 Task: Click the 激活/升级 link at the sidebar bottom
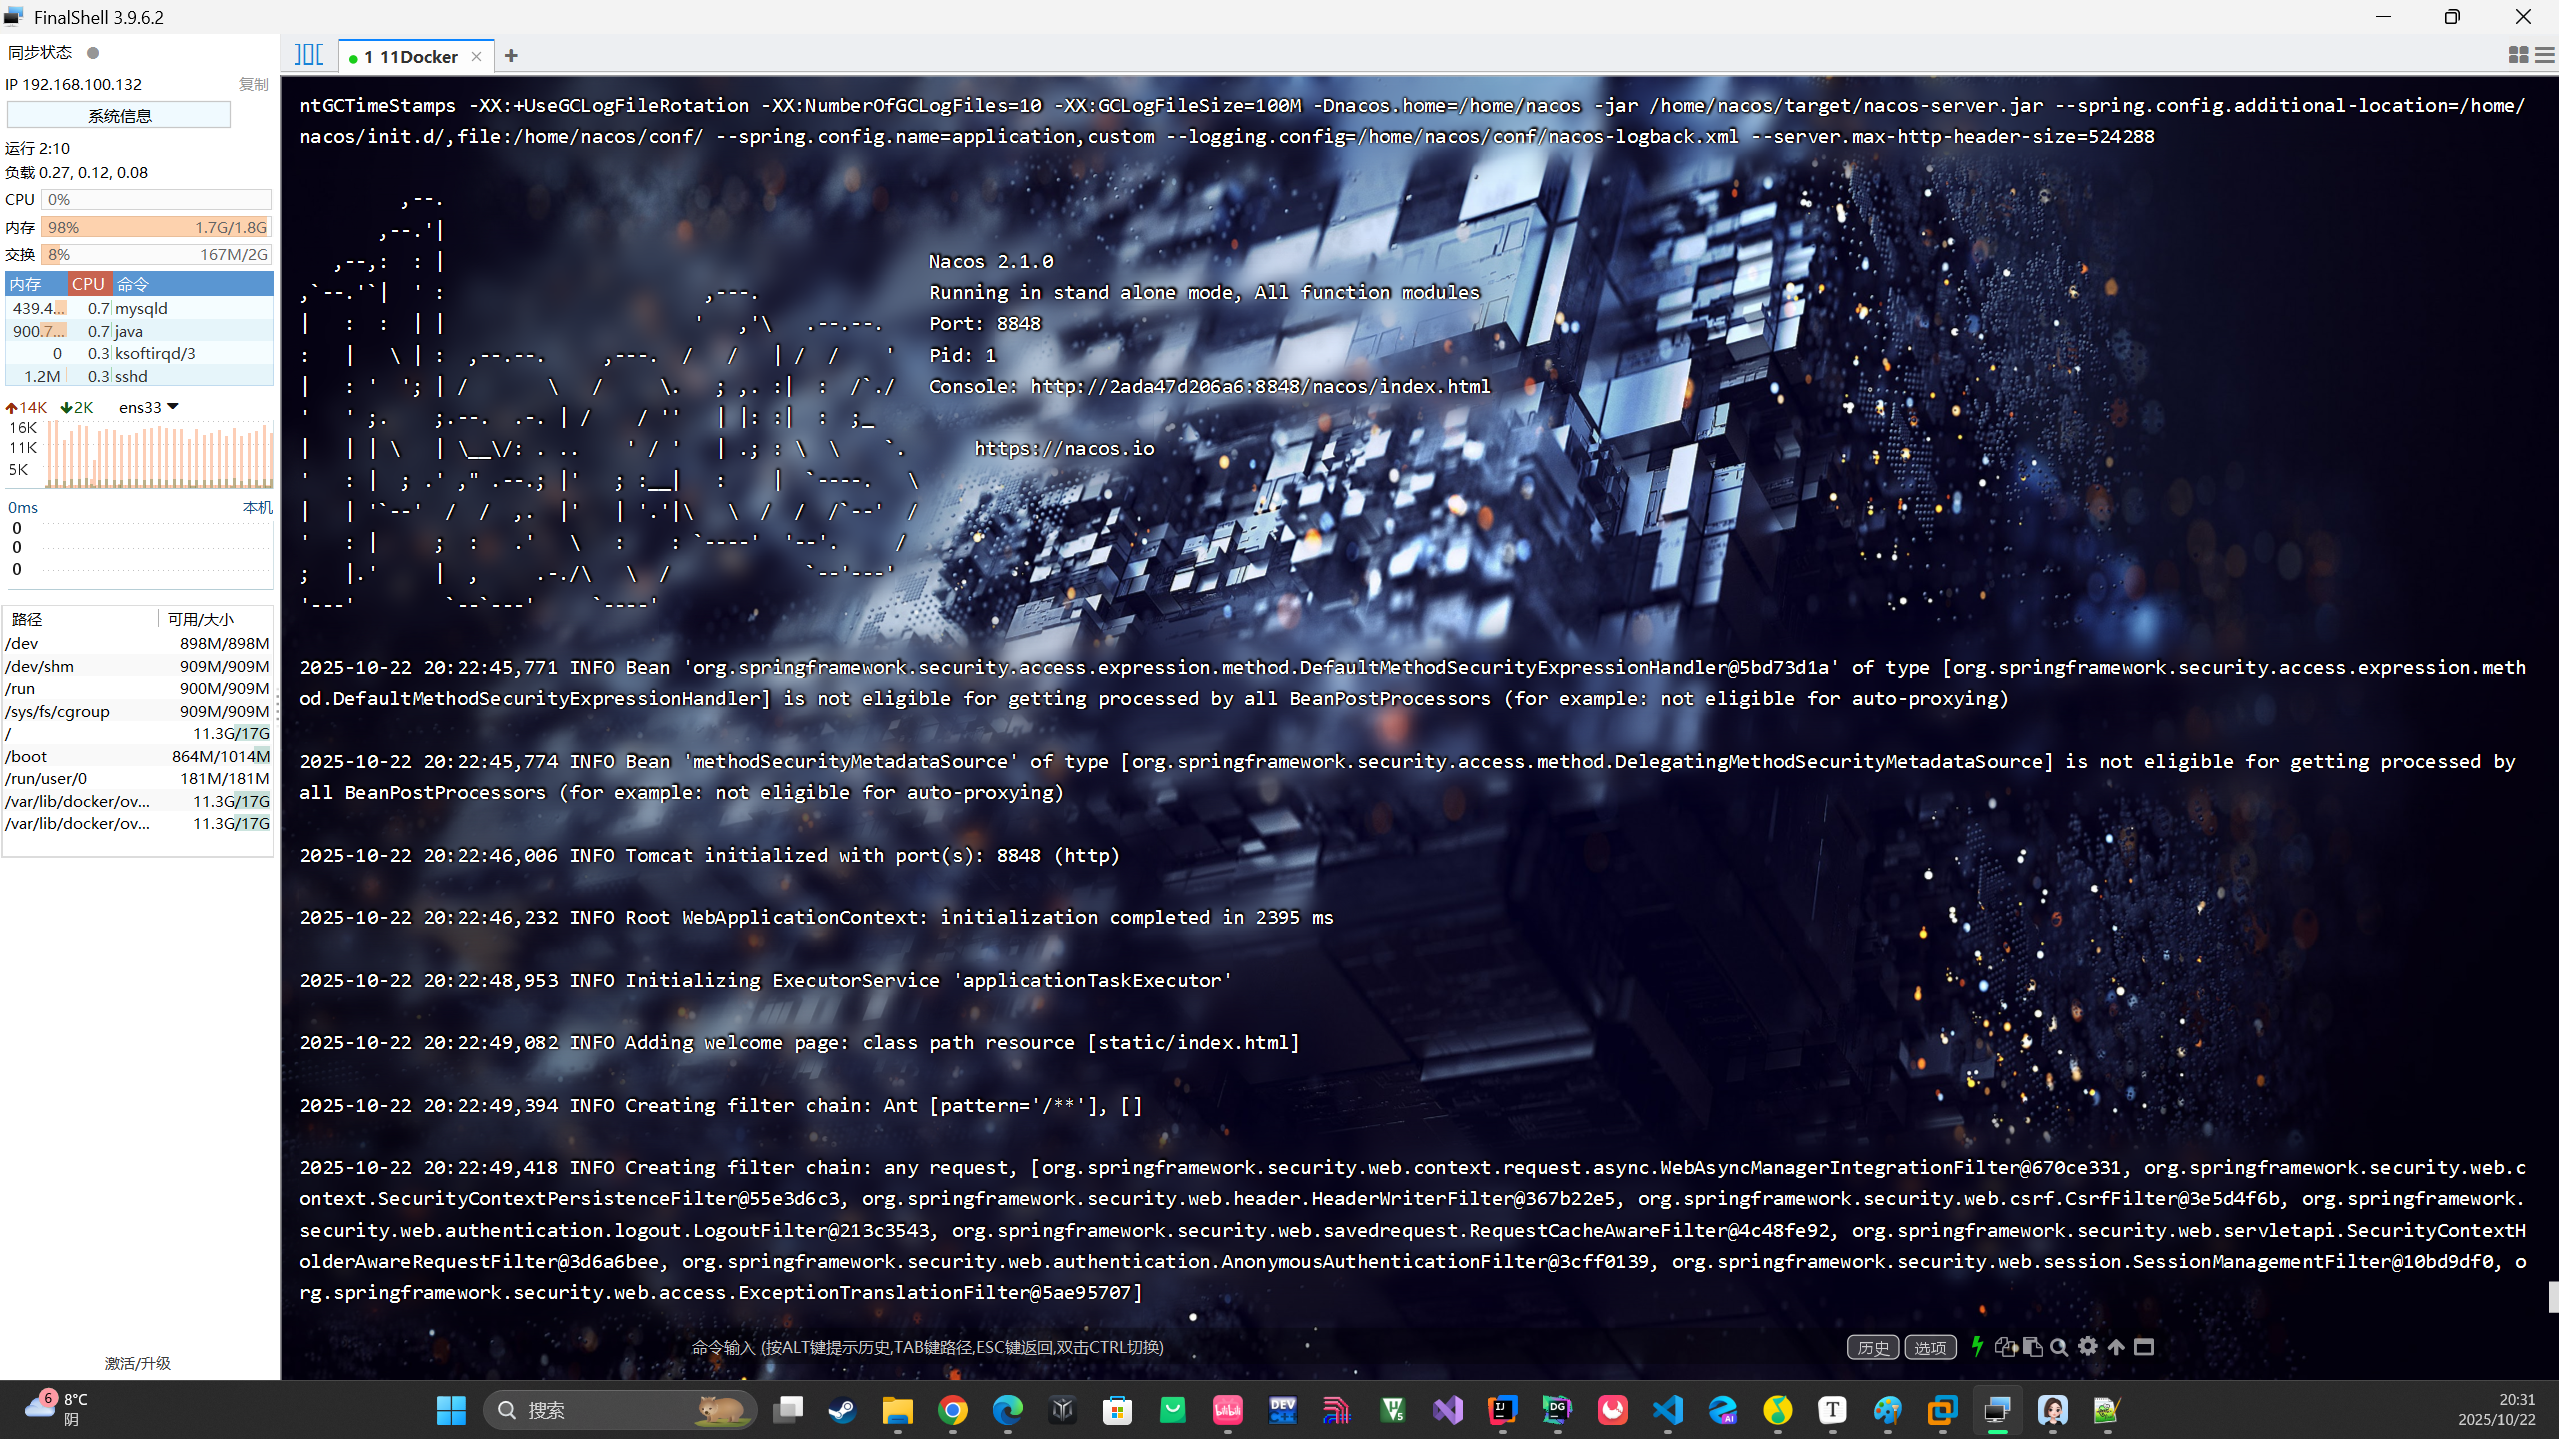tap(137, 1362)
